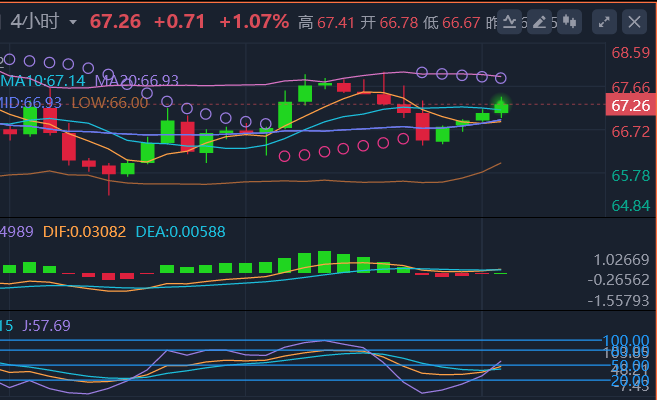
Task: Click the 68.59 label on price axis
Action: pos(631,53)
